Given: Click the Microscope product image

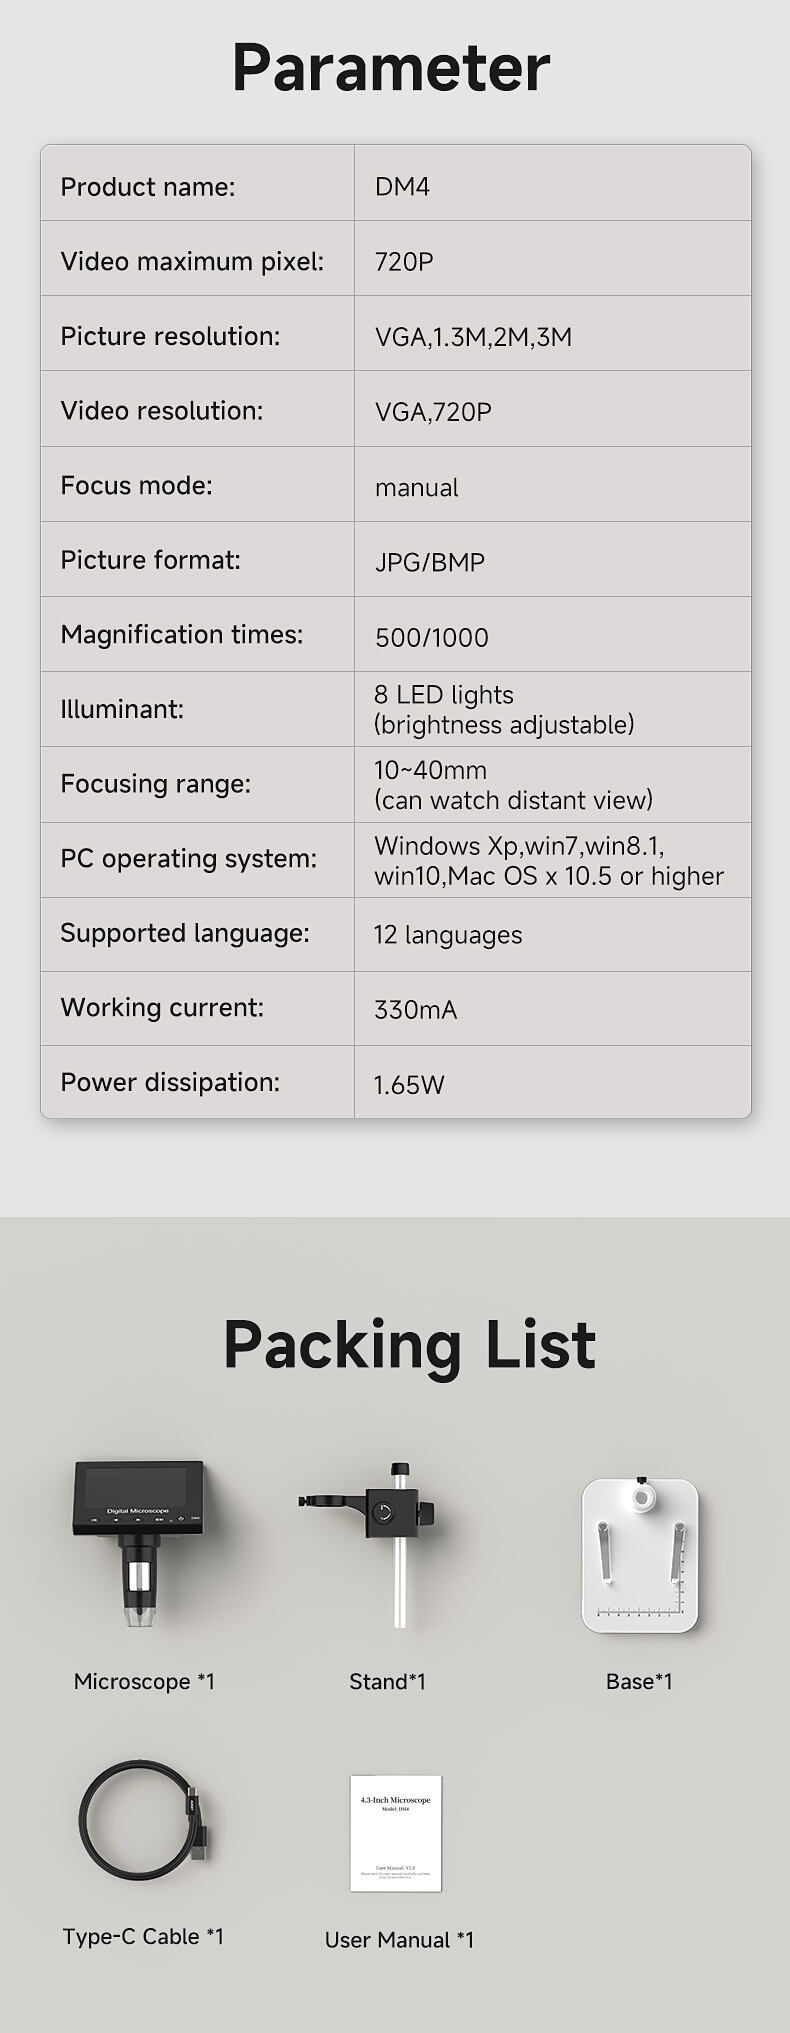Looking at the screenshot, I should (143, 1541).
